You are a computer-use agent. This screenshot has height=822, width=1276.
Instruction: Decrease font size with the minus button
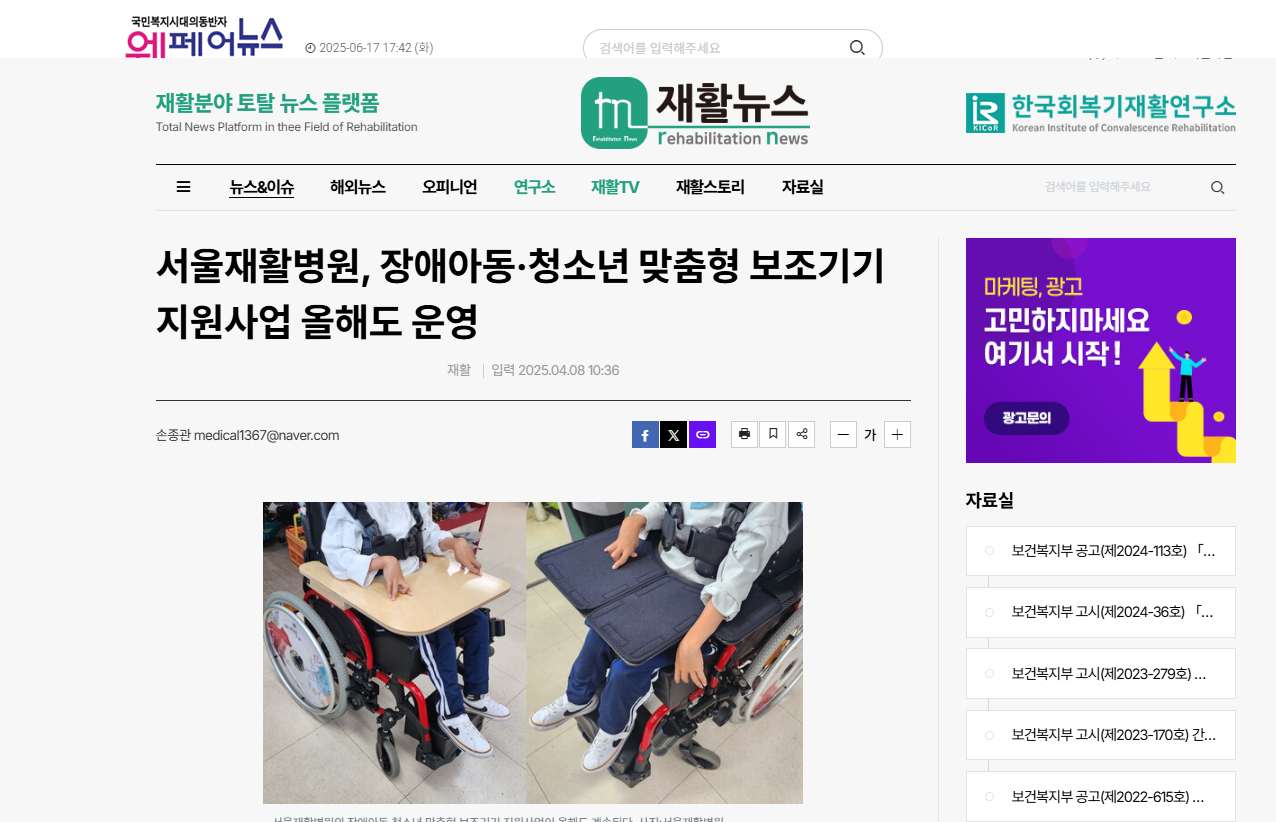tap(843, 435)
